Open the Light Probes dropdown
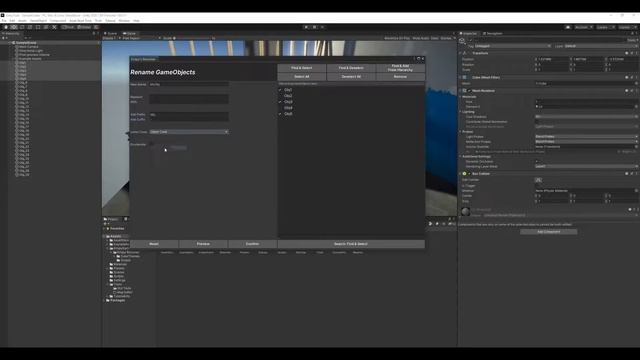Viewport: 640px width, 360px height. pyautogui.click(x=586, y=137)
